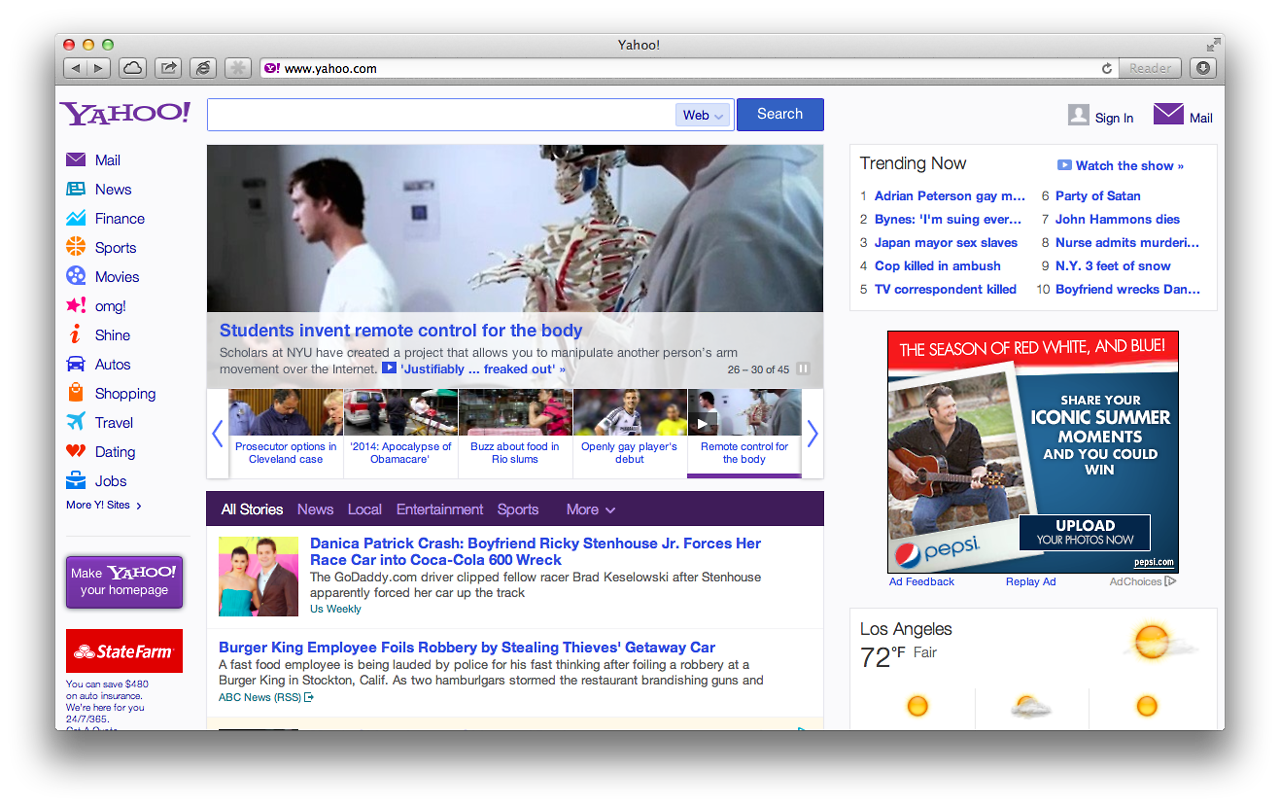The image size is (1280, 807).
Task: Open omg! from the sidebar star icon
Action: 76,305
